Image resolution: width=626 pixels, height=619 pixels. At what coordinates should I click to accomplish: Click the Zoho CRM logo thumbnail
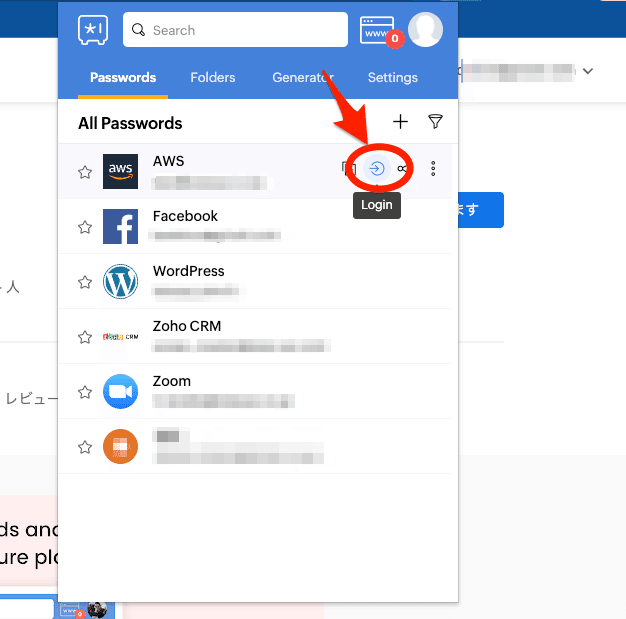(x=120, y=337)
